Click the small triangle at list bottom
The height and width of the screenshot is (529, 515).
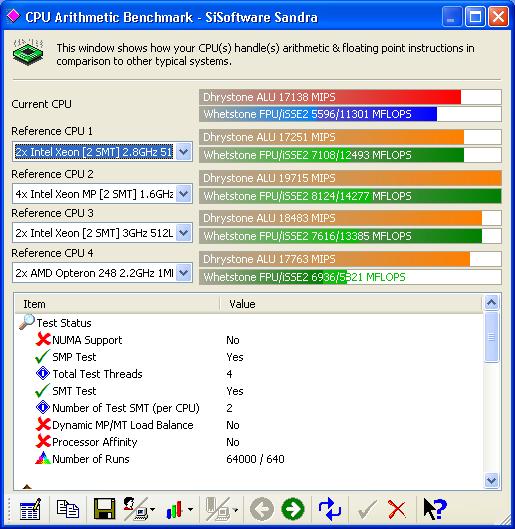click(27, 486)
